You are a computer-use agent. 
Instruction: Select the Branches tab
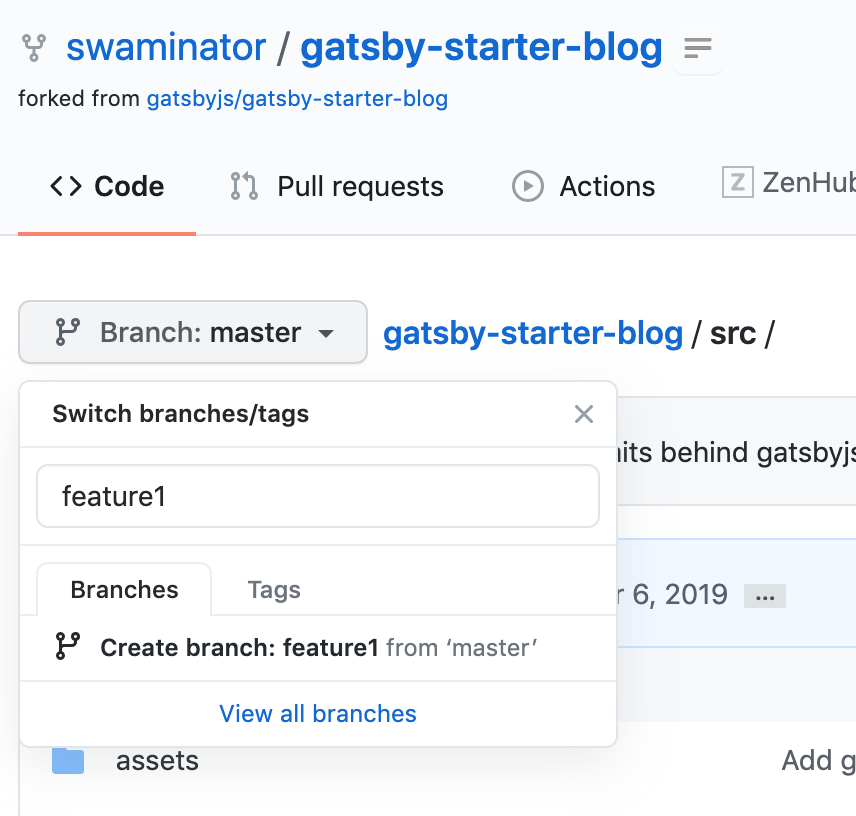[124, 590]
